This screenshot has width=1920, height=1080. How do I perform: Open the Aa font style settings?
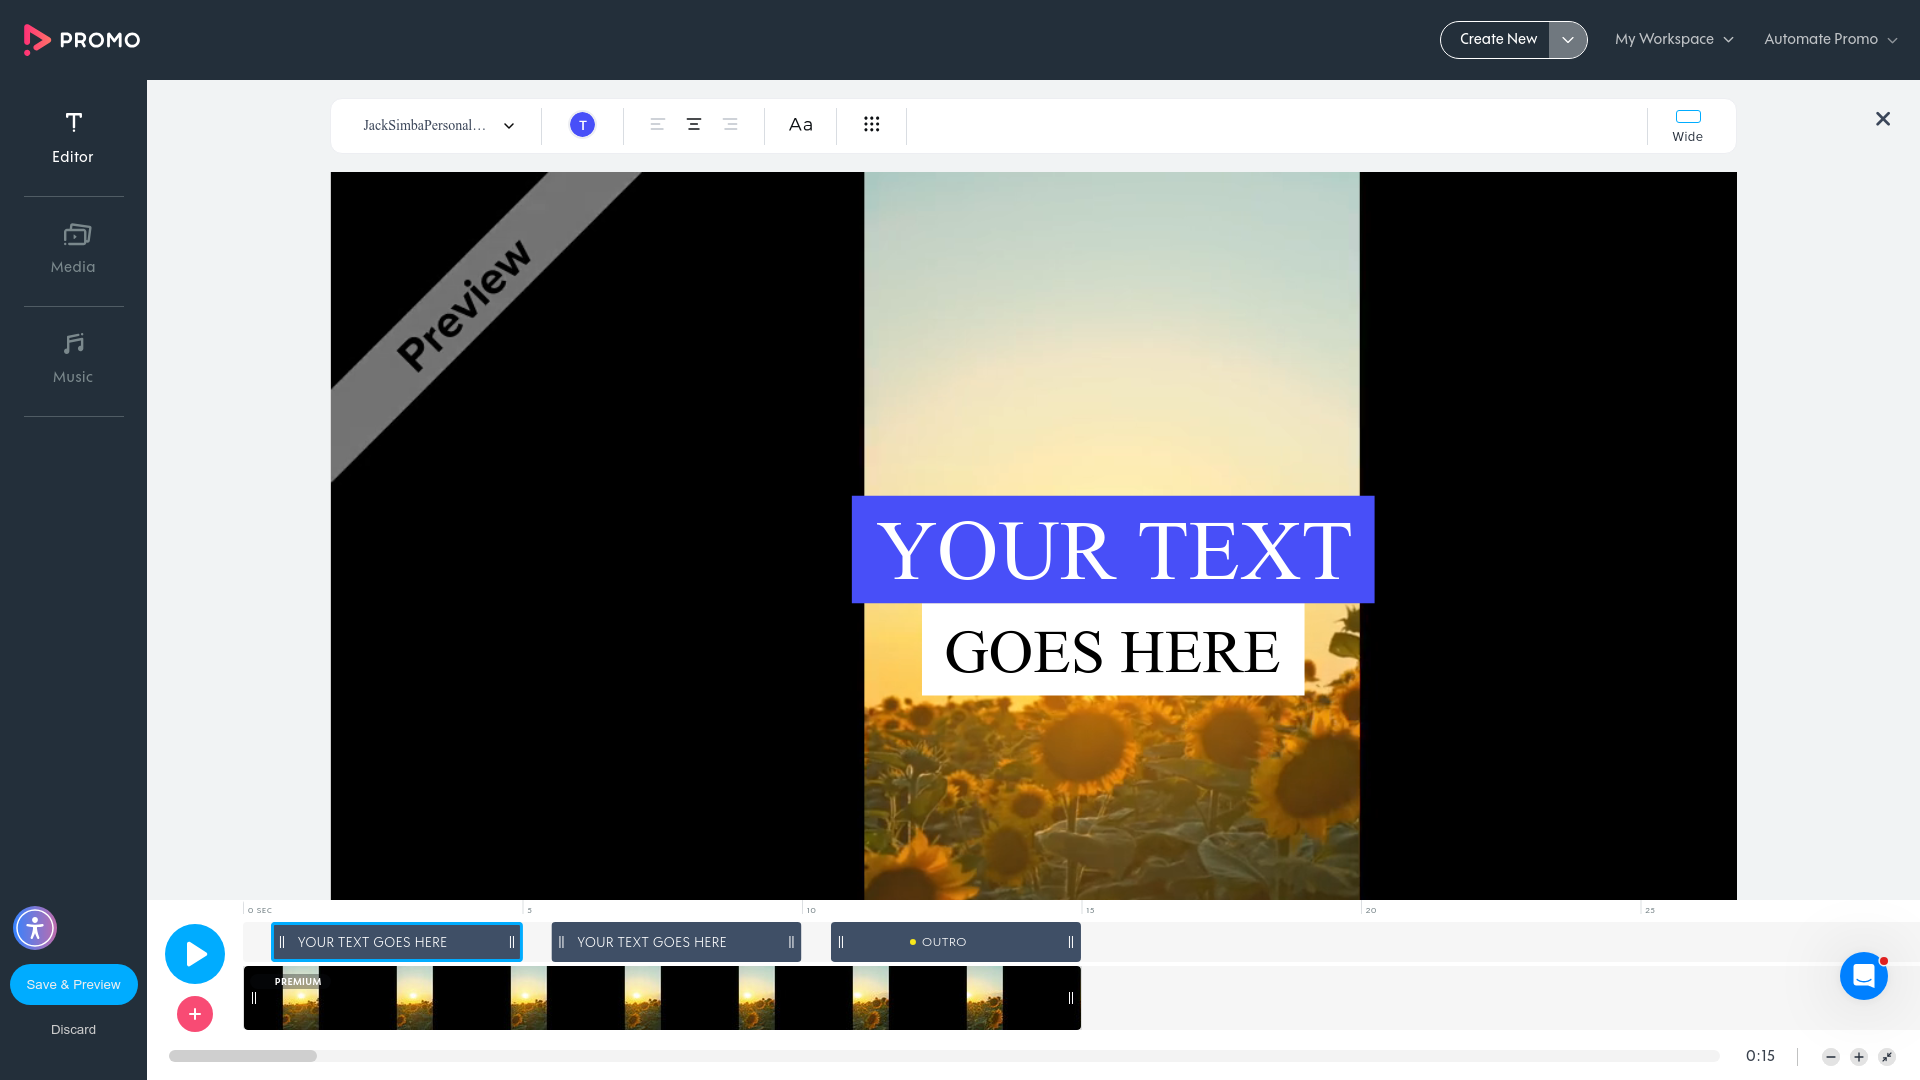click(x=800, y=124)
